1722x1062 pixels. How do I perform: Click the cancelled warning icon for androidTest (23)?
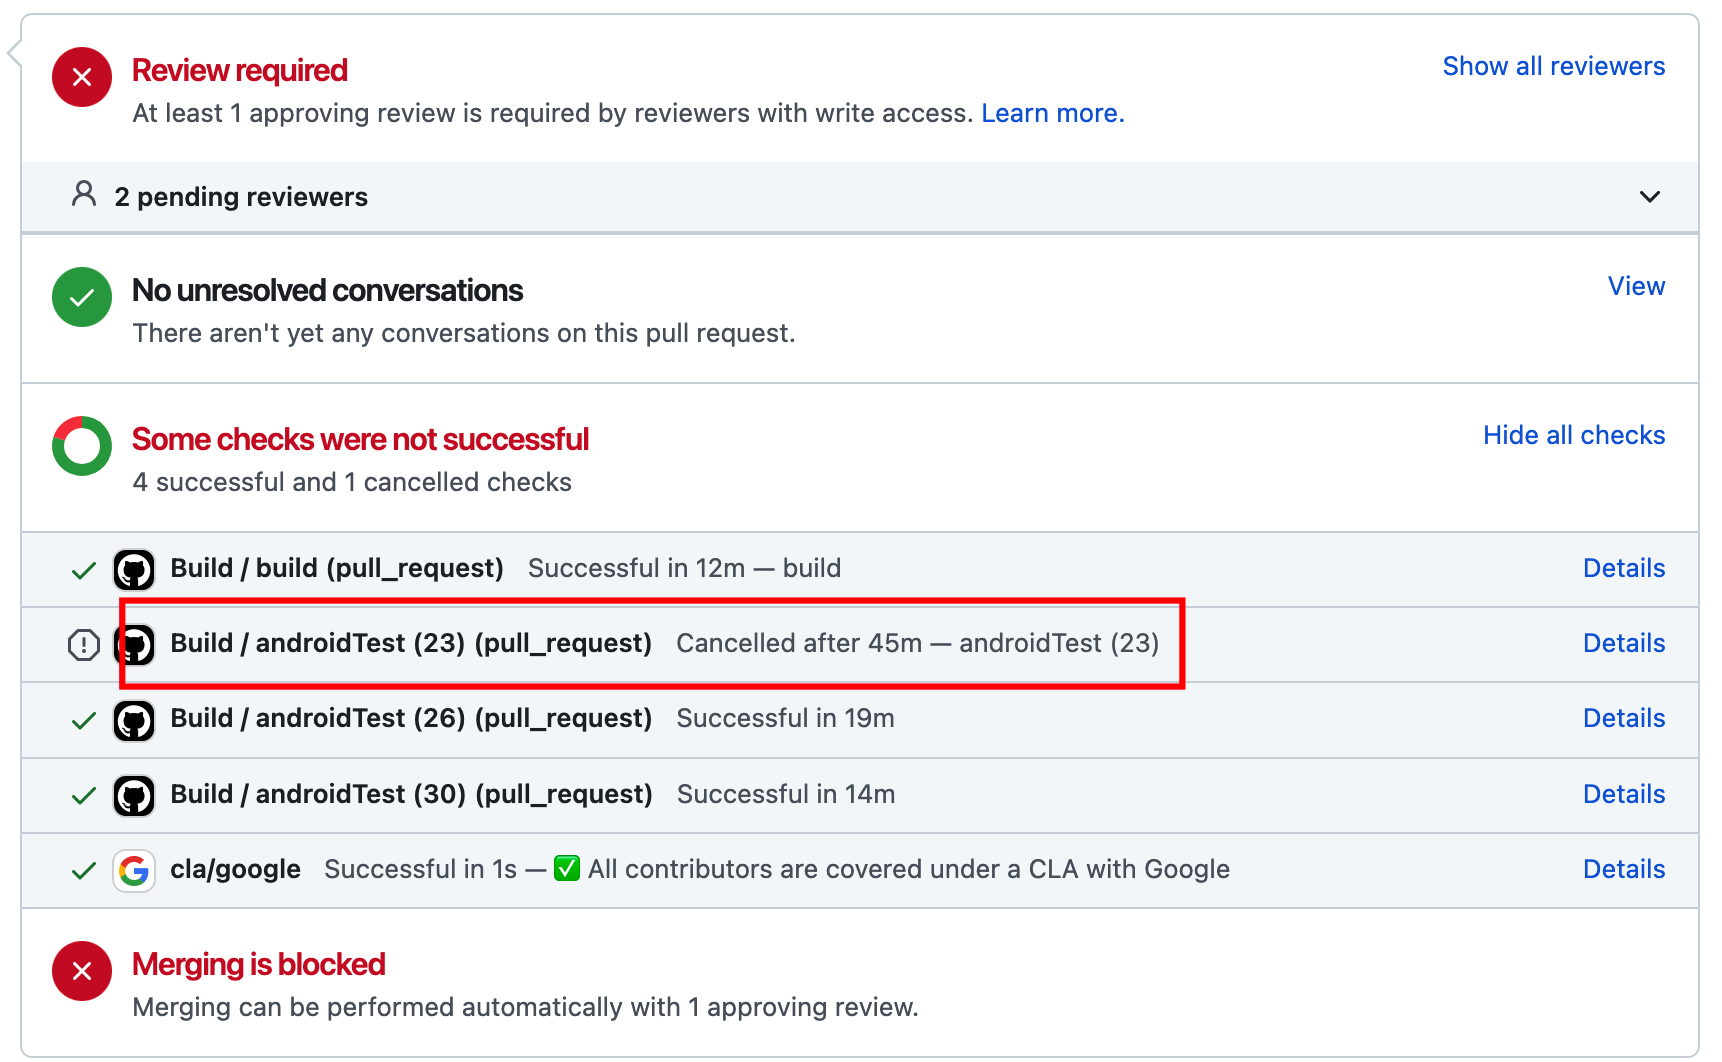(x=84, y=645)
